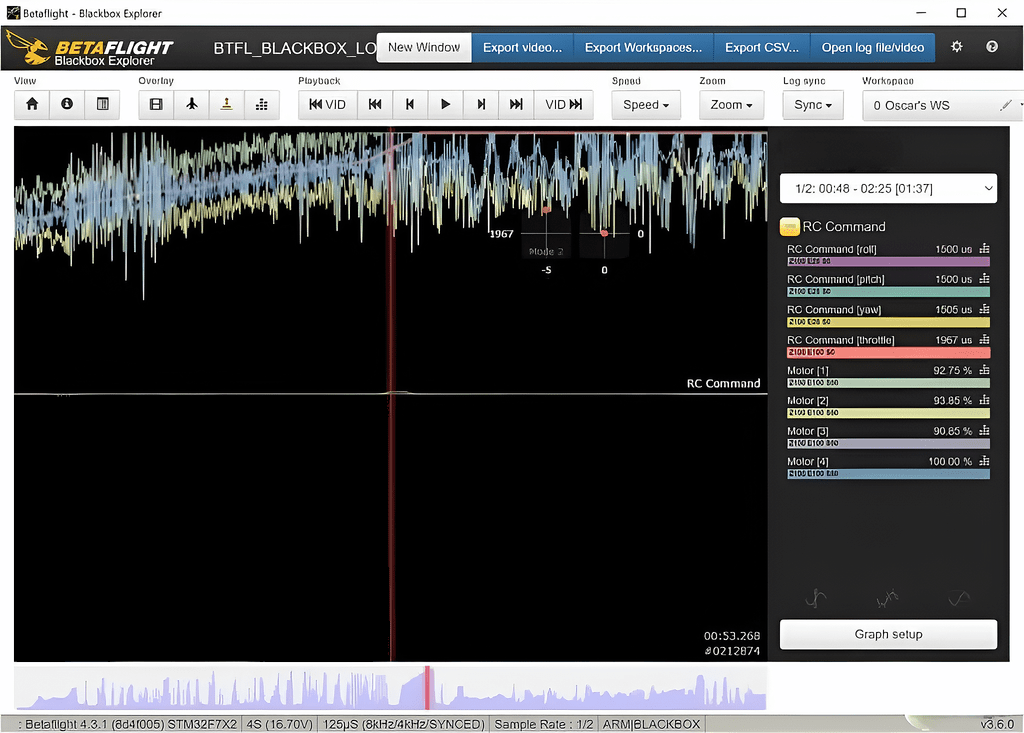
Task: Open the Zoom dropdown
Action: point(731,105)
